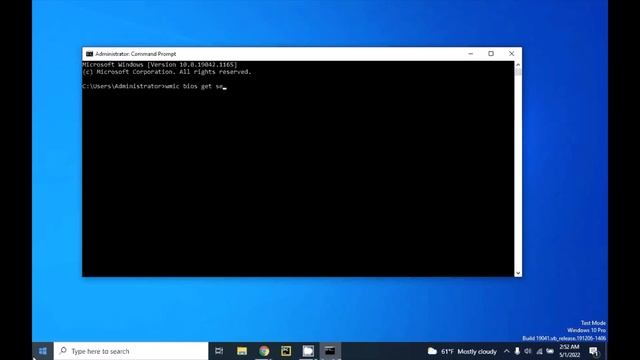Click the 'Administrator: Command Prompt' title text

click(136, 54)
